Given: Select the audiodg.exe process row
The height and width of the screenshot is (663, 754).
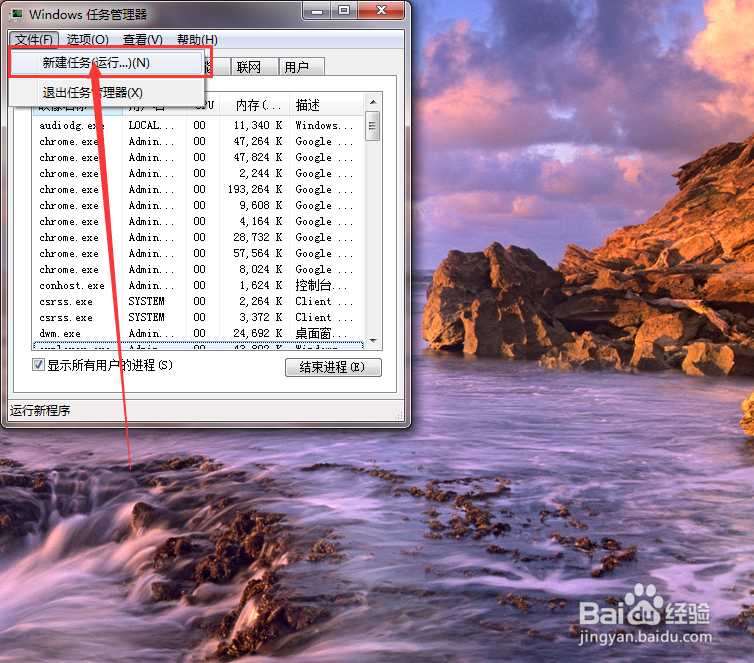Looking at the screenshot, I should (x=198, y=125).
